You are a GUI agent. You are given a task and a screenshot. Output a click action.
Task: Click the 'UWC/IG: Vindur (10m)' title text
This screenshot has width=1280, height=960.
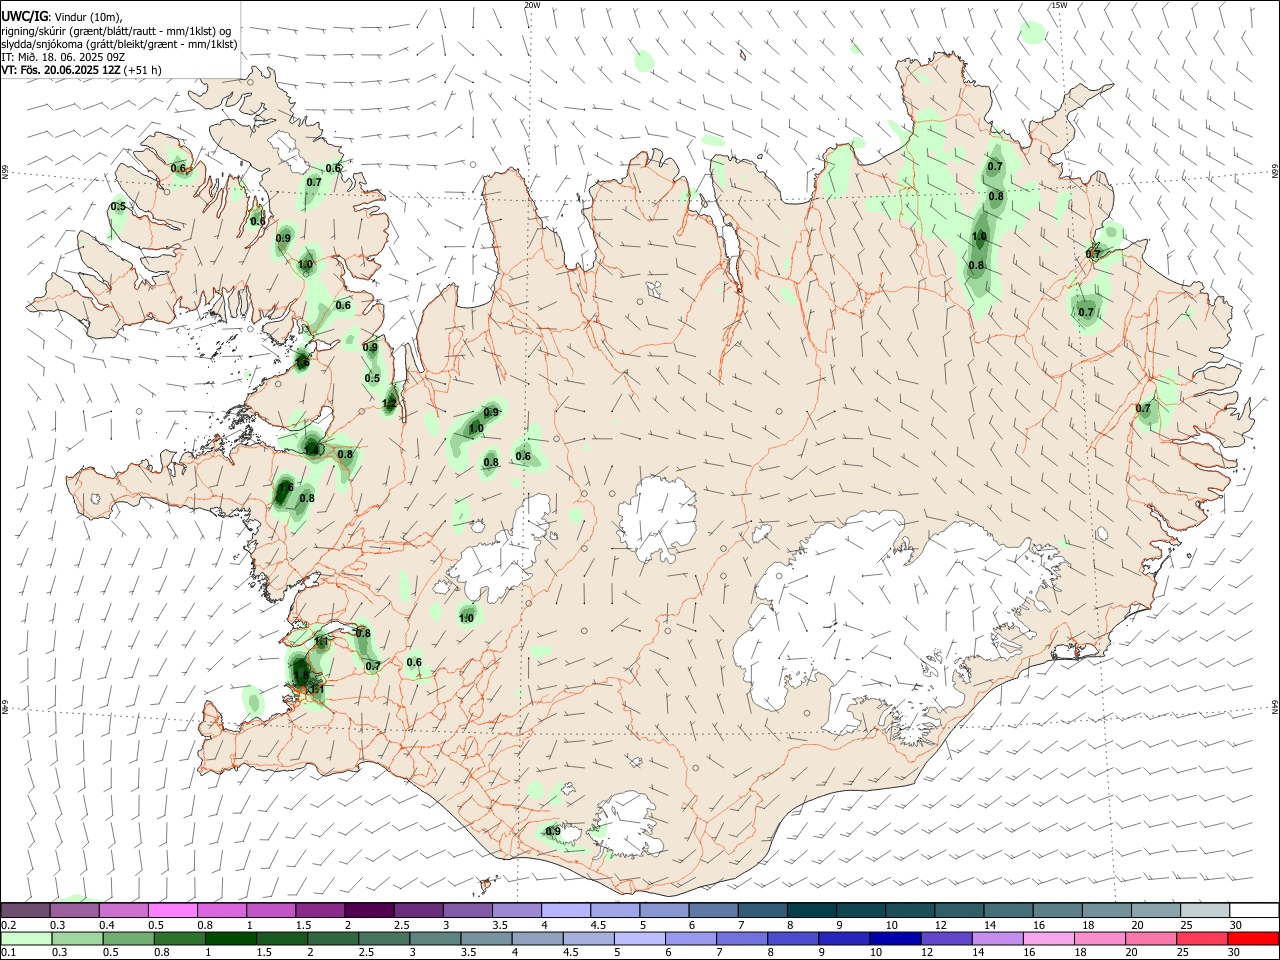(62, 17)
